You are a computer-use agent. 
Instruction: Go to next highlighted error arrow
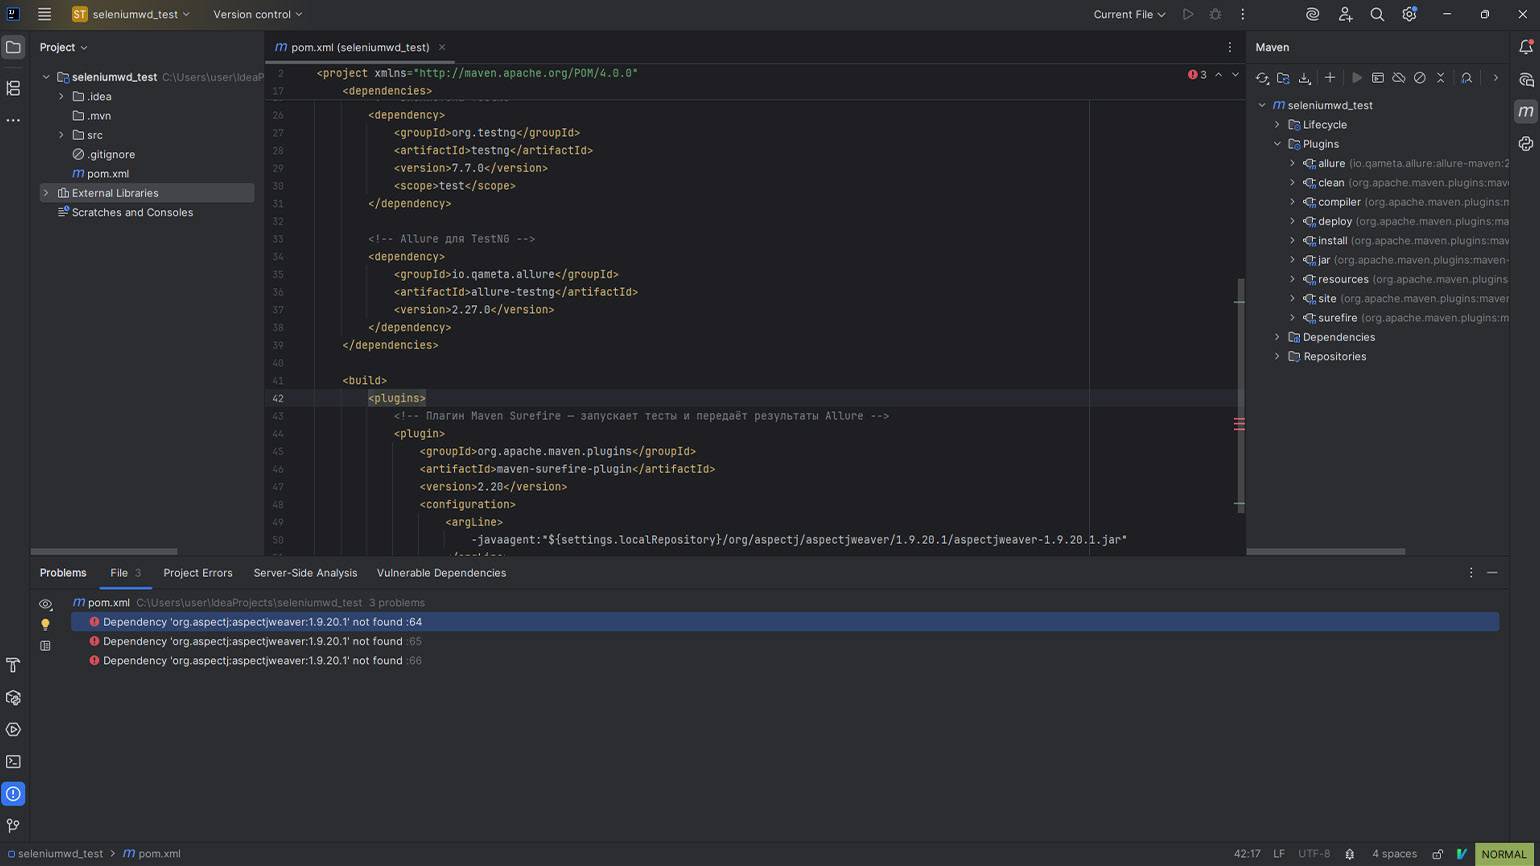[x=1235, y=75]
